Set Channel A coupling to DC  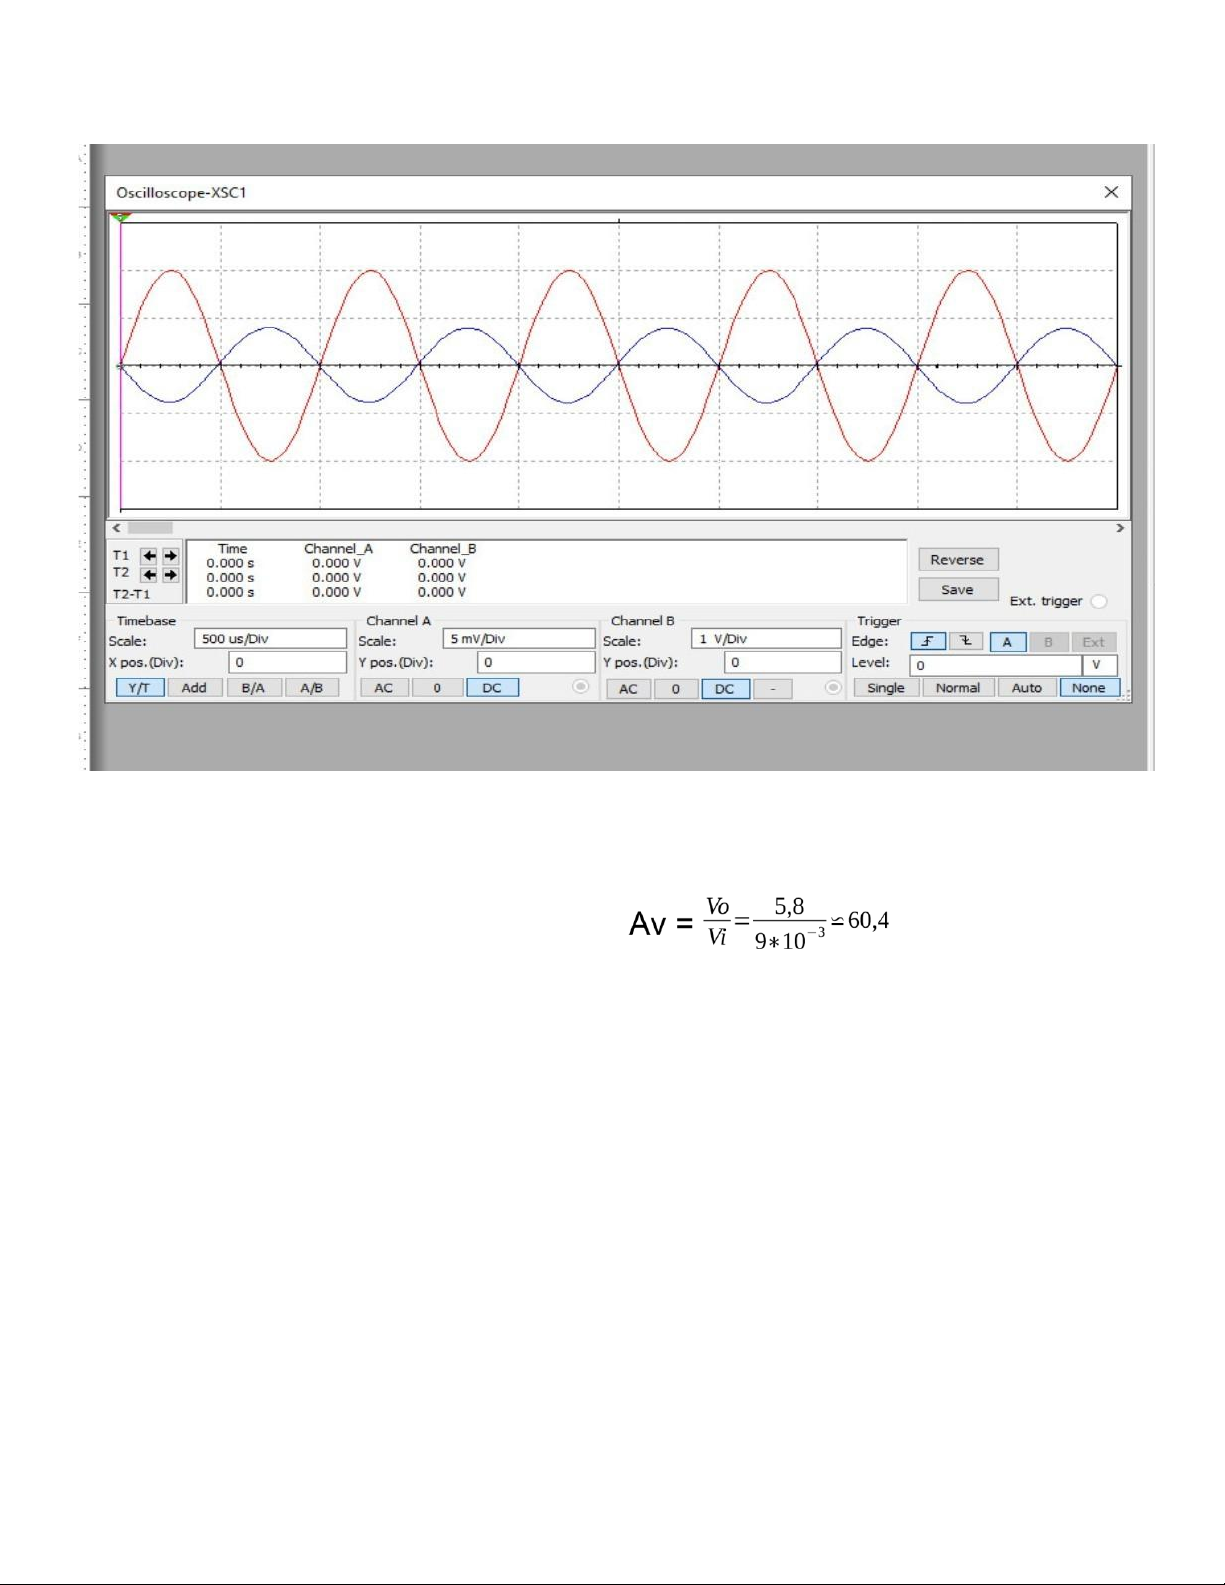click(x=492, y=688)
